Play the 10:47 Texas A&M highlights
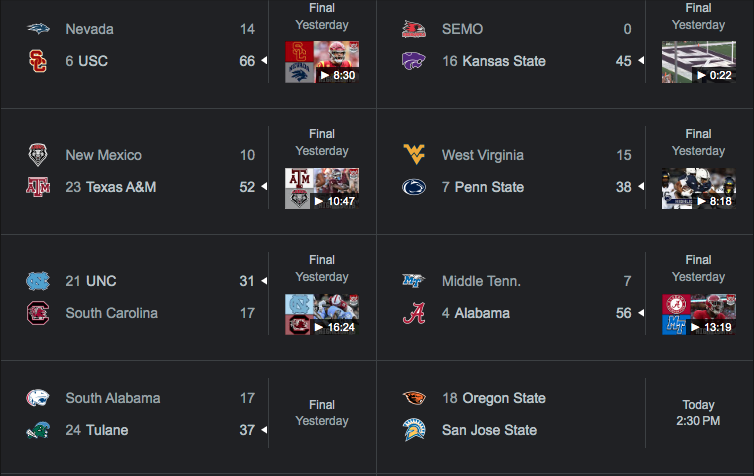 pyautogui.click(x=322, y=188)
